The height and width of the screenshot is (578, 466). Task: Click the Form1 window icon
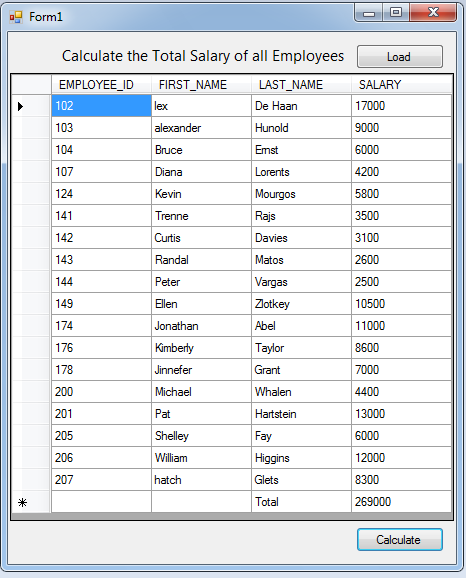click(x=16, y=17)
